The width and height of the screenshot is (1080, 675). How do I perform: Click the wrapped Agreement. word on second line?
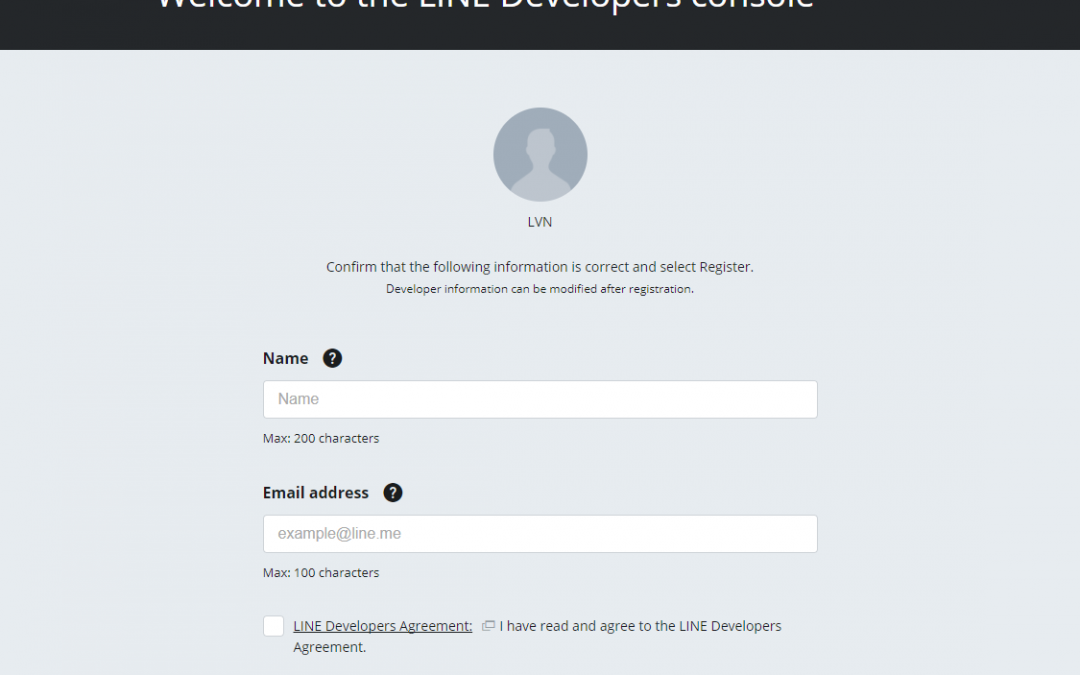pos(329,647)
